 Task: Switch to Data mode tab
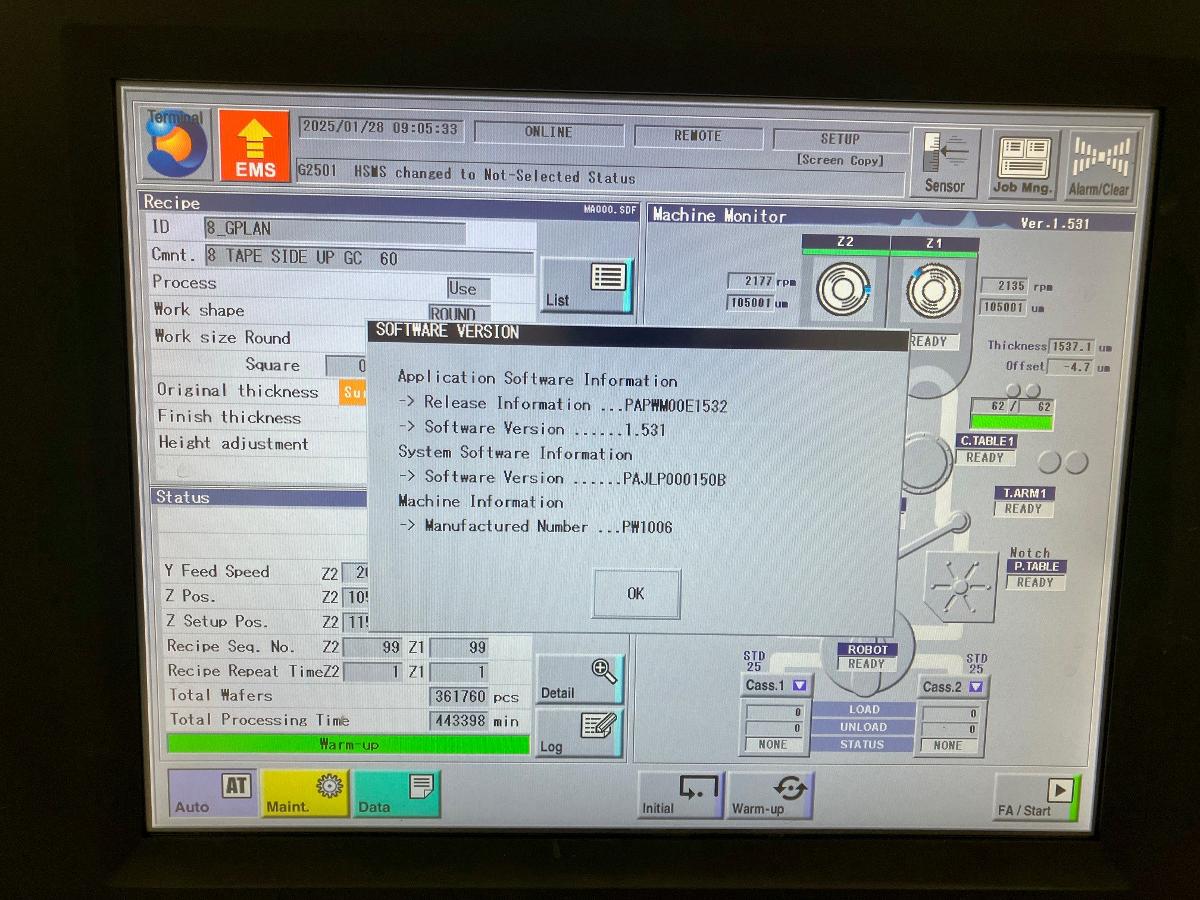pyautogui.click(x=396, y=794)
